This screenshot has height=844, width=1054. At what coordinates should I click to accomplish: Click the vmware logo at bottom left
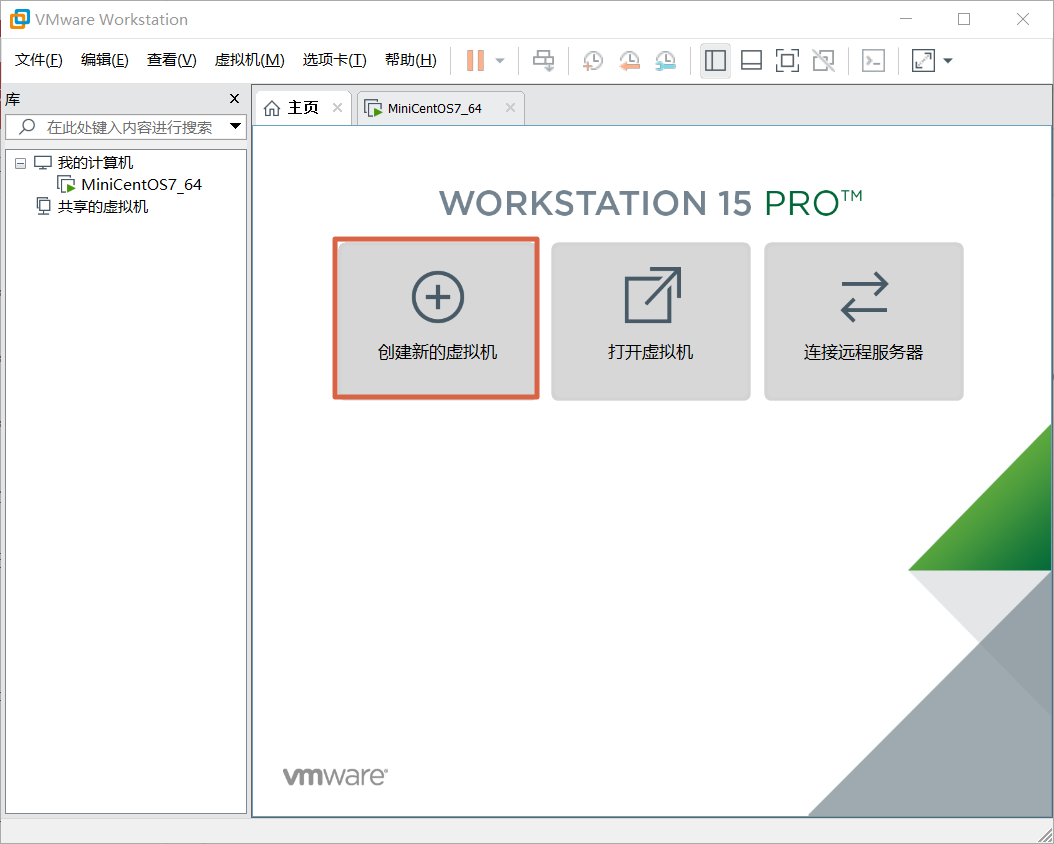(335, 776)
